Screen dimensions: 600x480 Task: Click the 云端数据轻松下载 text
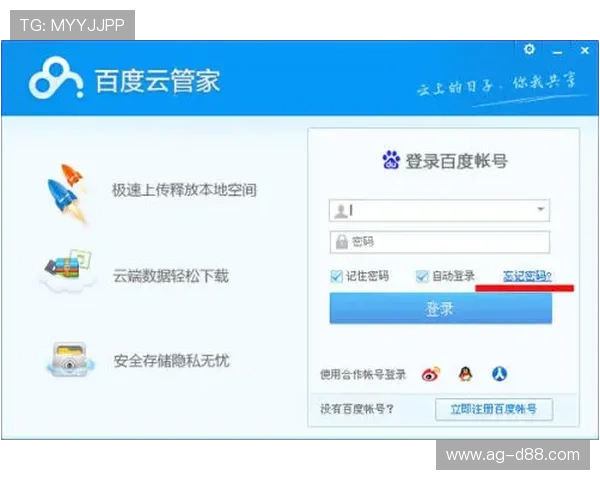170,276
